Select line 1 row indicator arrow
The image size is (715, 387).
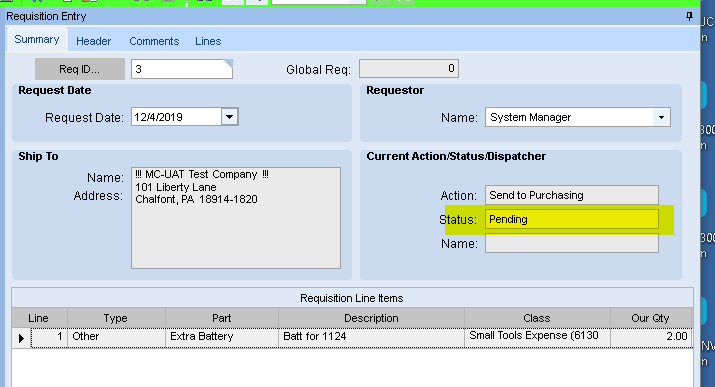tap(21, 338)
